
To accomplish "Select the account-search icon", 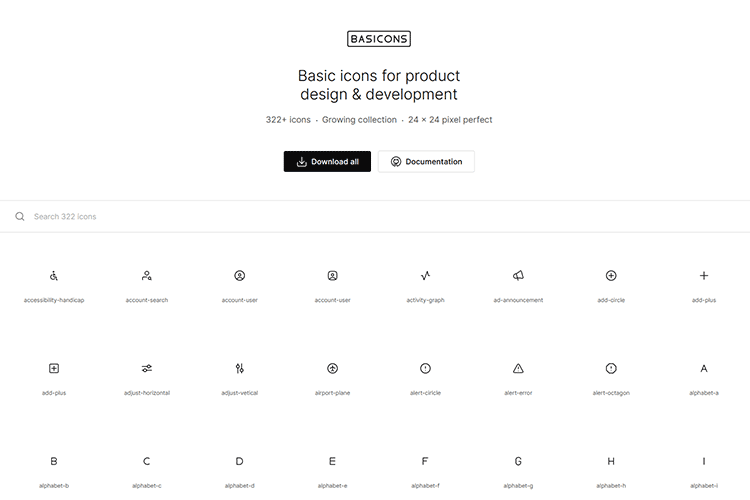I will click(x=147, y=275).
